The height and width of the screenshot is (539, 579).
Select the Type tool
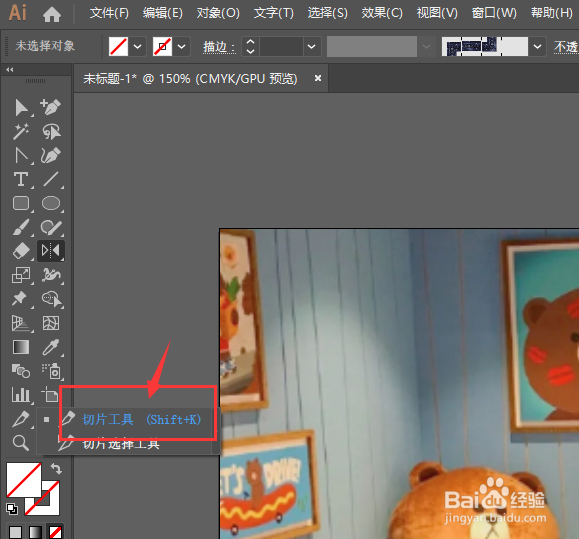[21, 179]
